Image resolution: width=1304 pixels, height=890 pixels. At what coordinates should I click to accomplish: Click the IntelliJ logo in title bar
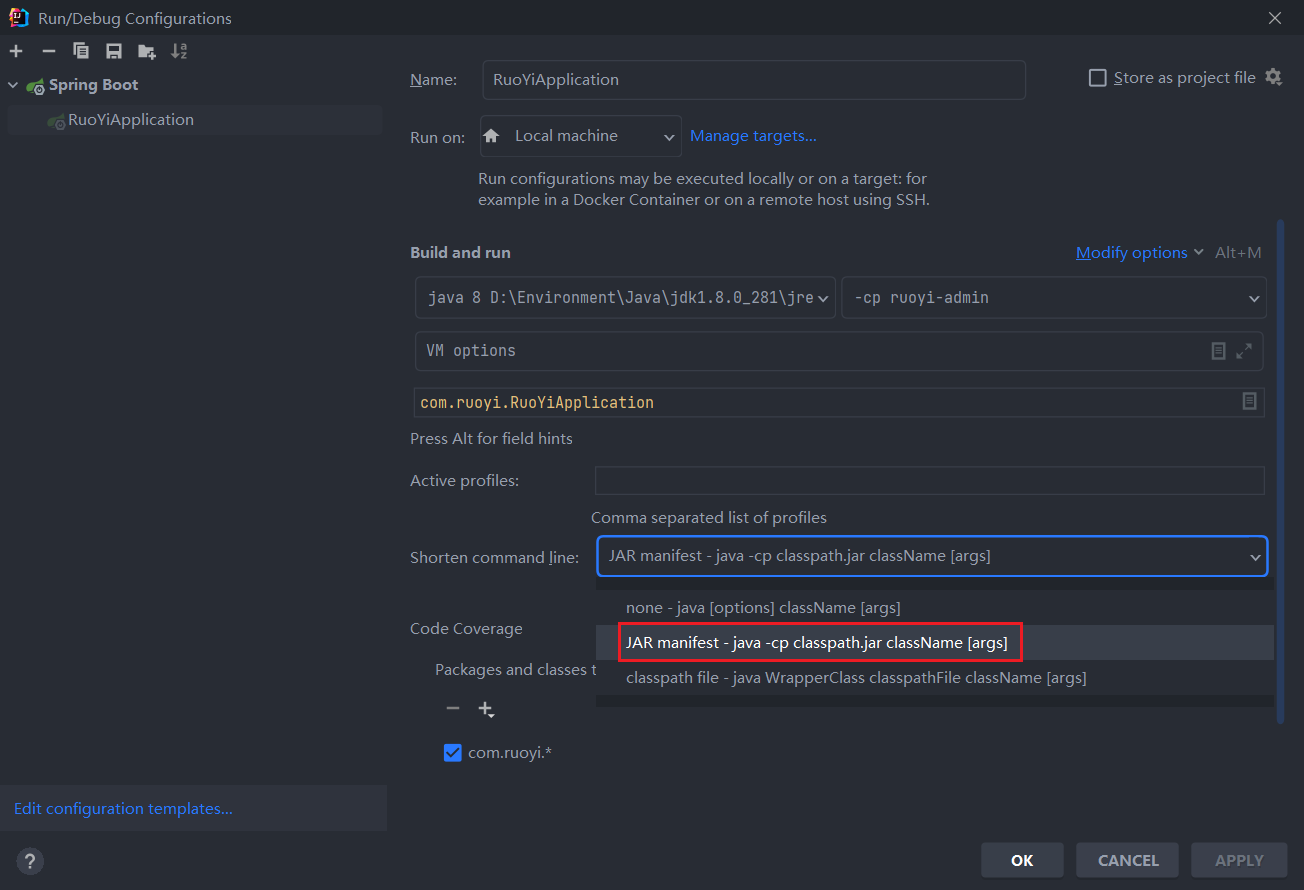click(18, 17)
